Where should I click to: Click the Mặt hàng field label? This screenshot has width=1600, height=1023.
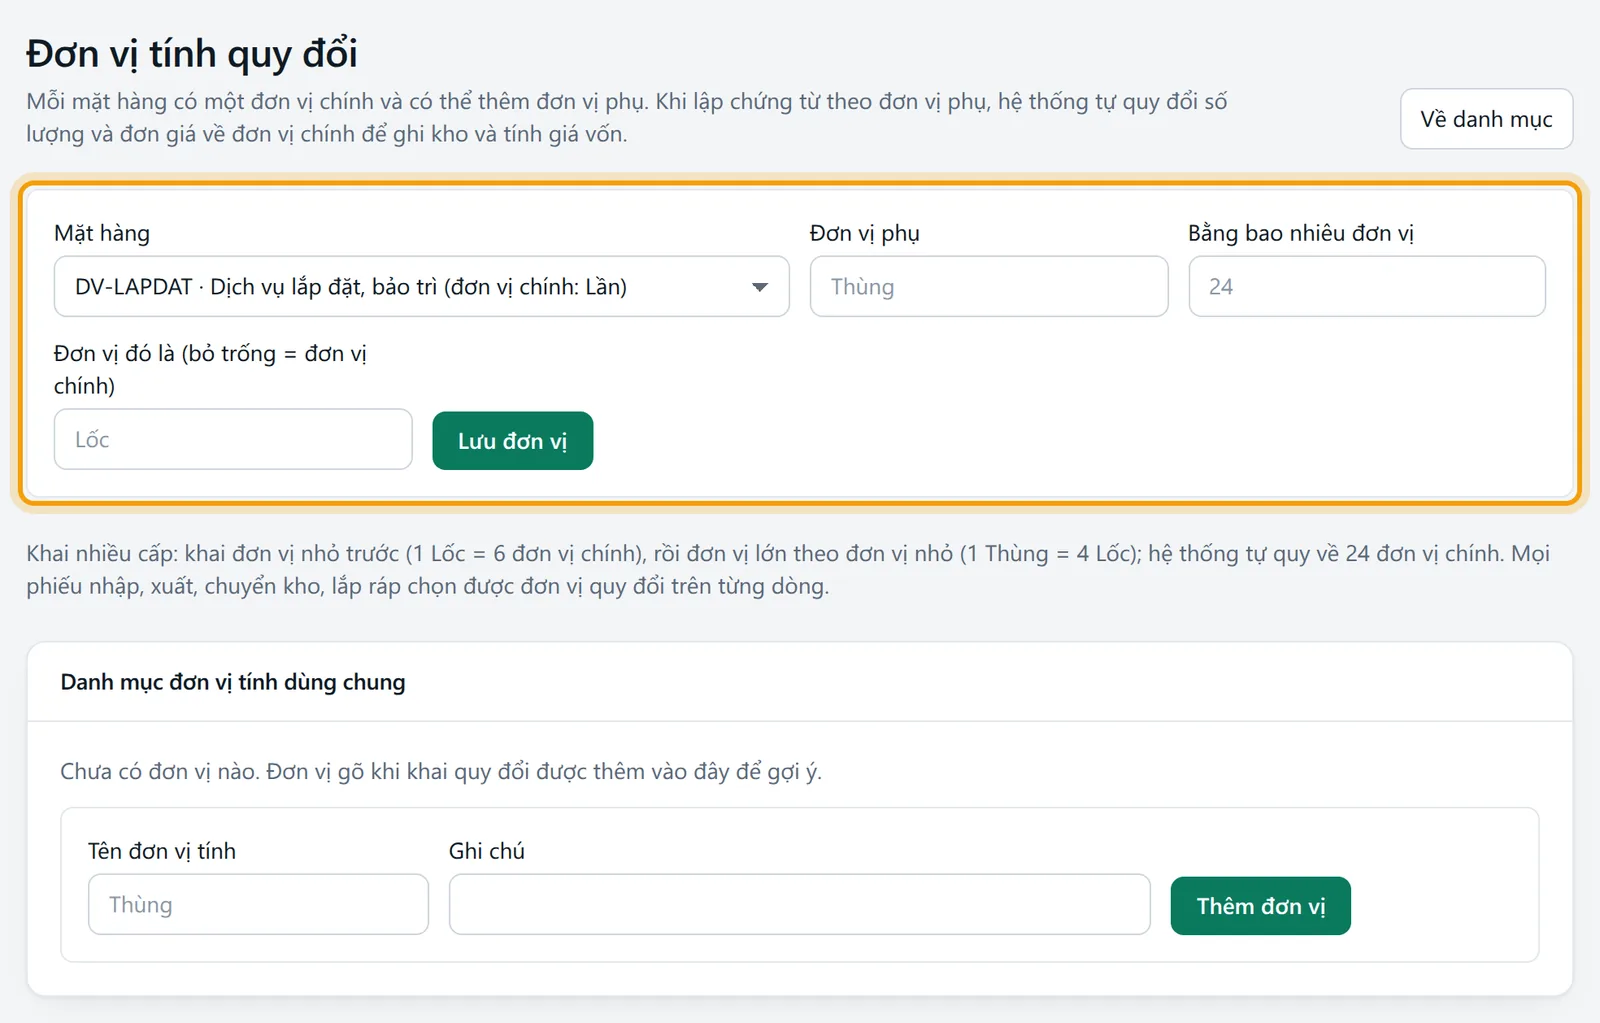pyautogui.click(x=102, y=233)
